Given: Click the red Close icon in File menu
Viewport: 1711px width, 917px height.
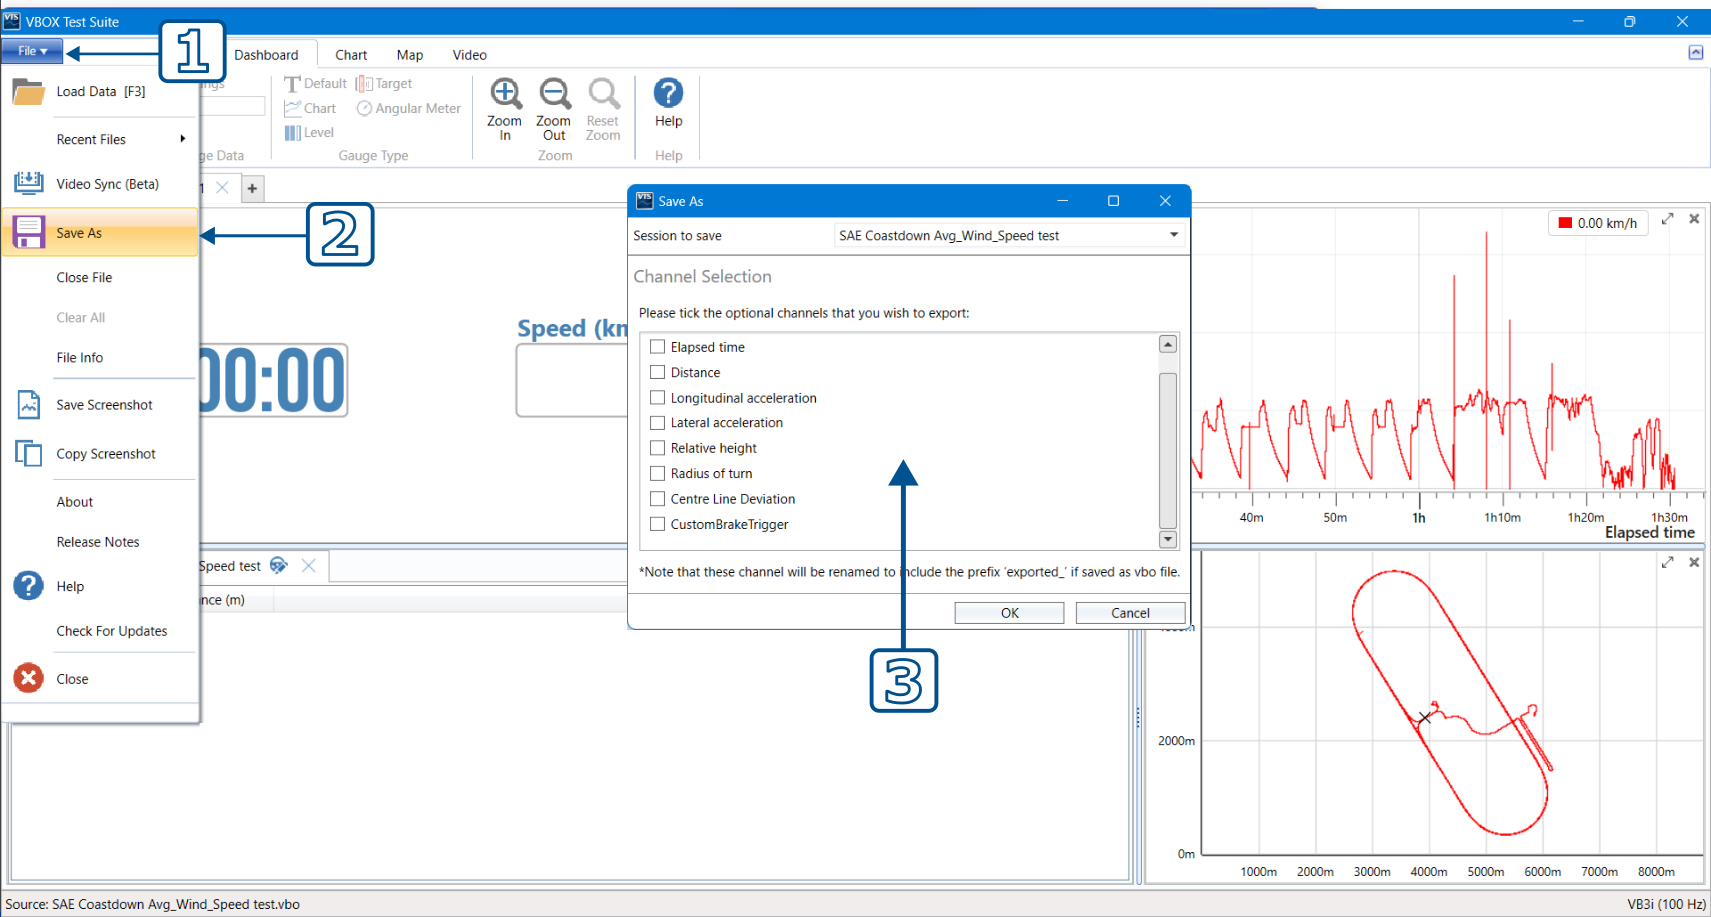Looking at the screenshot, I should [28, 678].
